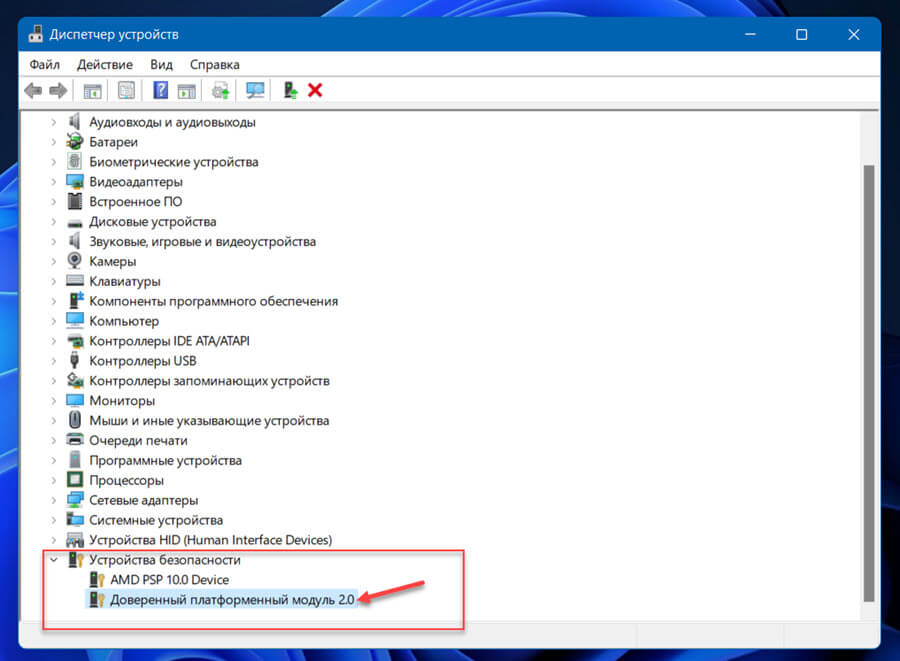Select Доверенный платформенный модуль 2.0
The height and width of the screenshot is (661, 900).
click(232, 600)
